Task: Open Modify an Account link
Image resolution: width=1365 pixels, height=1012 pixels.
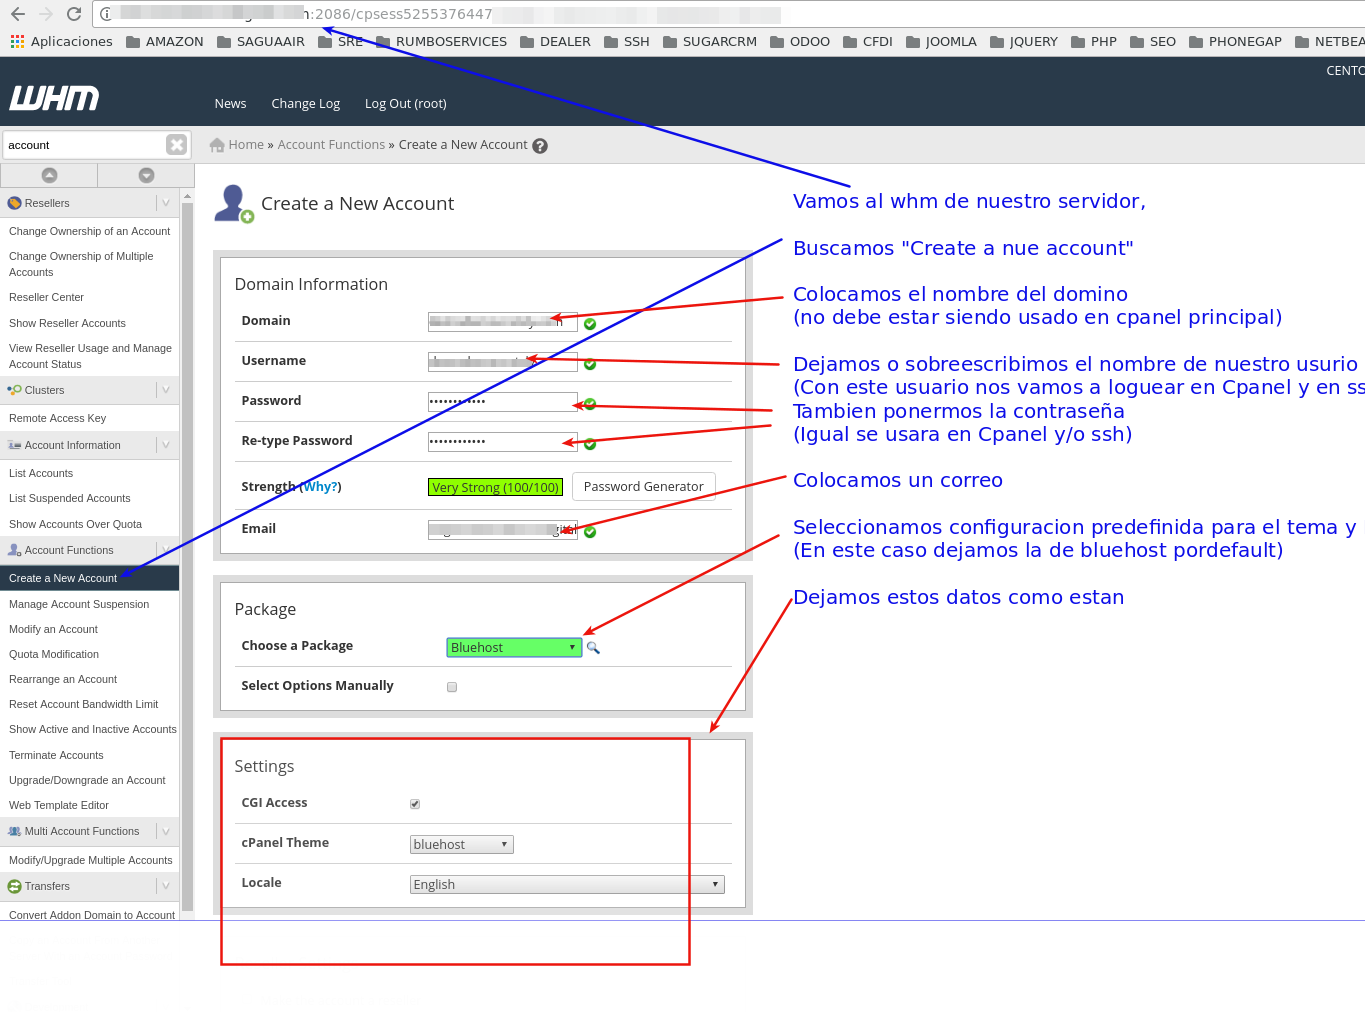Action: click(53, 629)
